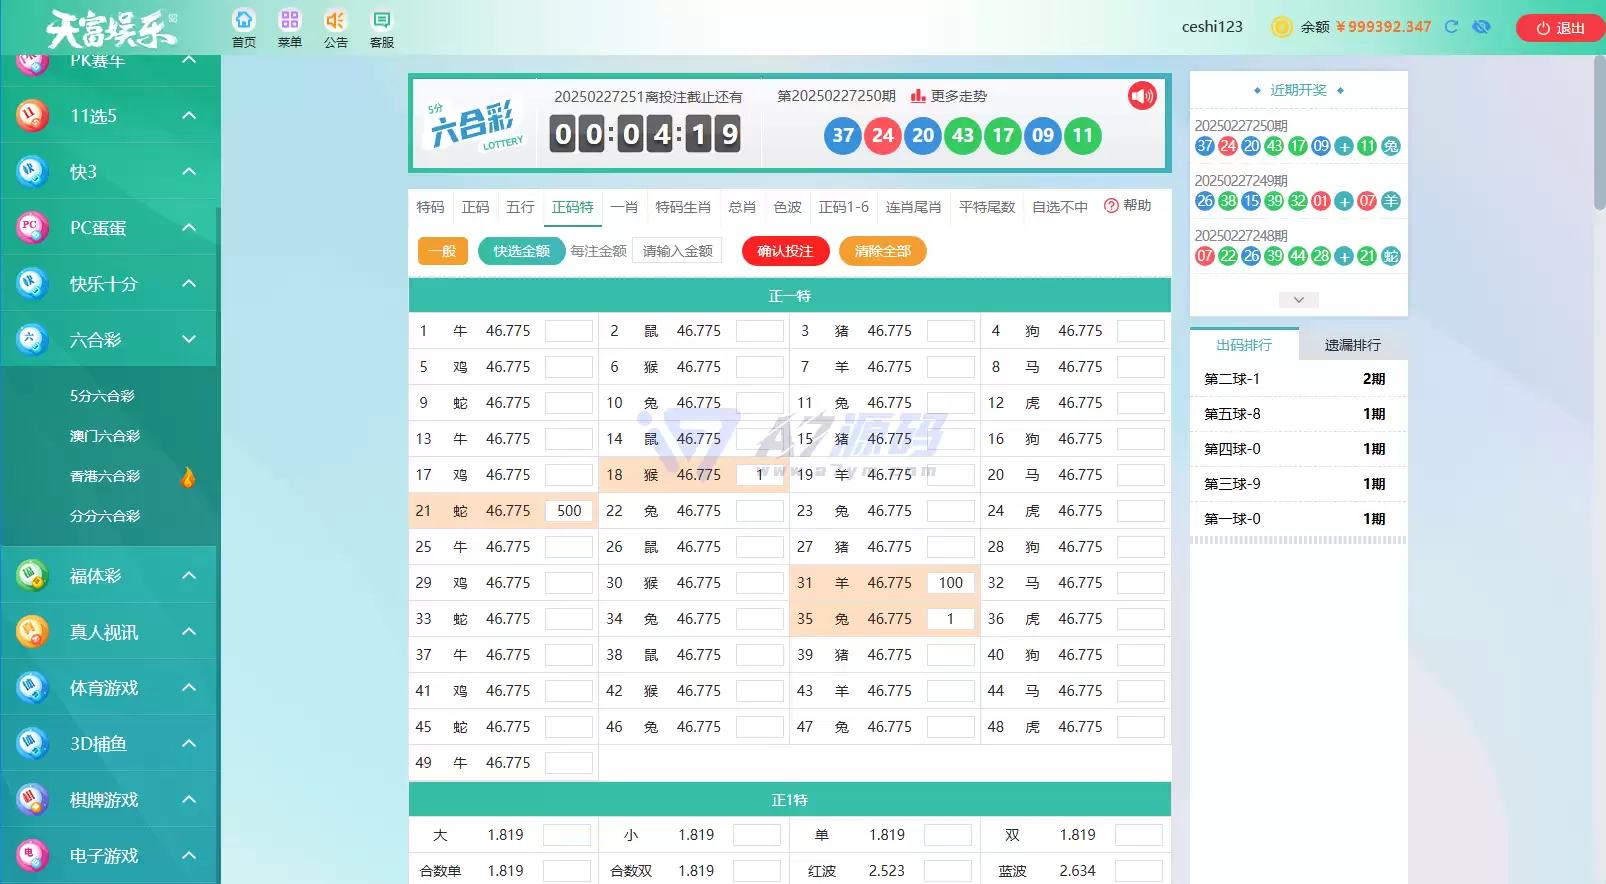
Task: Refresh the account balance
Action: (1452, 27)
